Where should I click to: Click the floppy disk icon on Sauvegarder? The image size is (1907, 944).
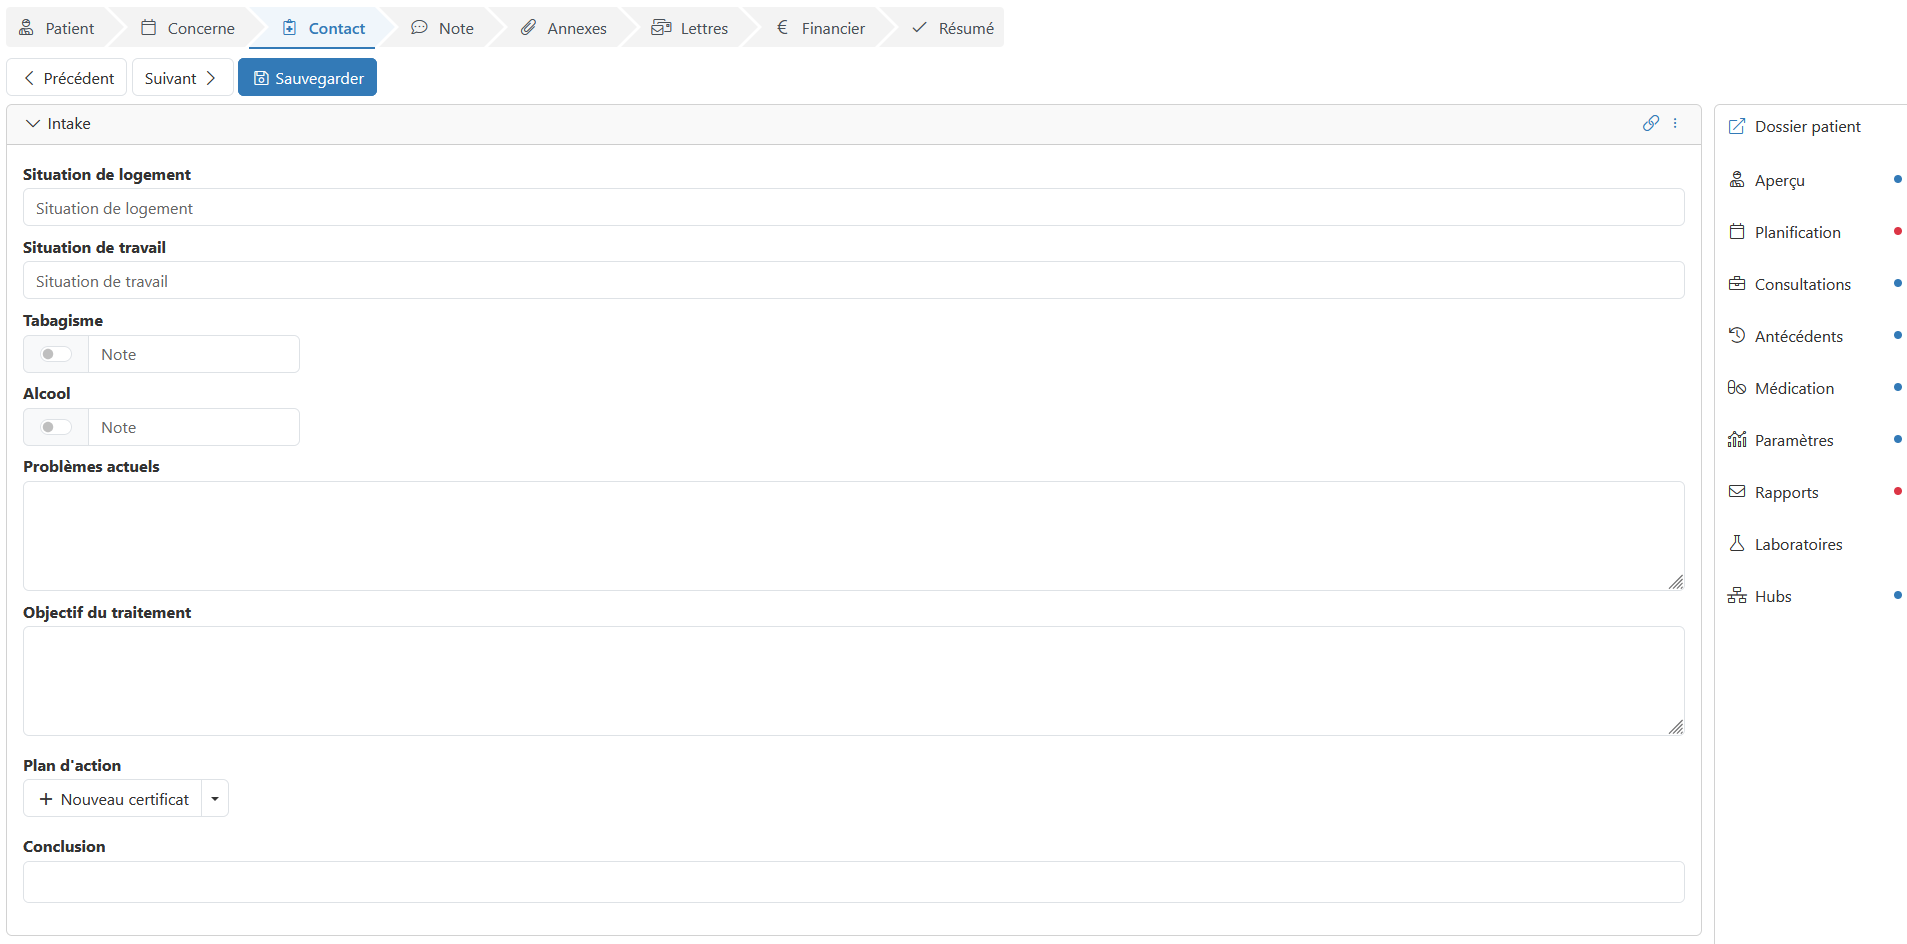pos(261,78)
